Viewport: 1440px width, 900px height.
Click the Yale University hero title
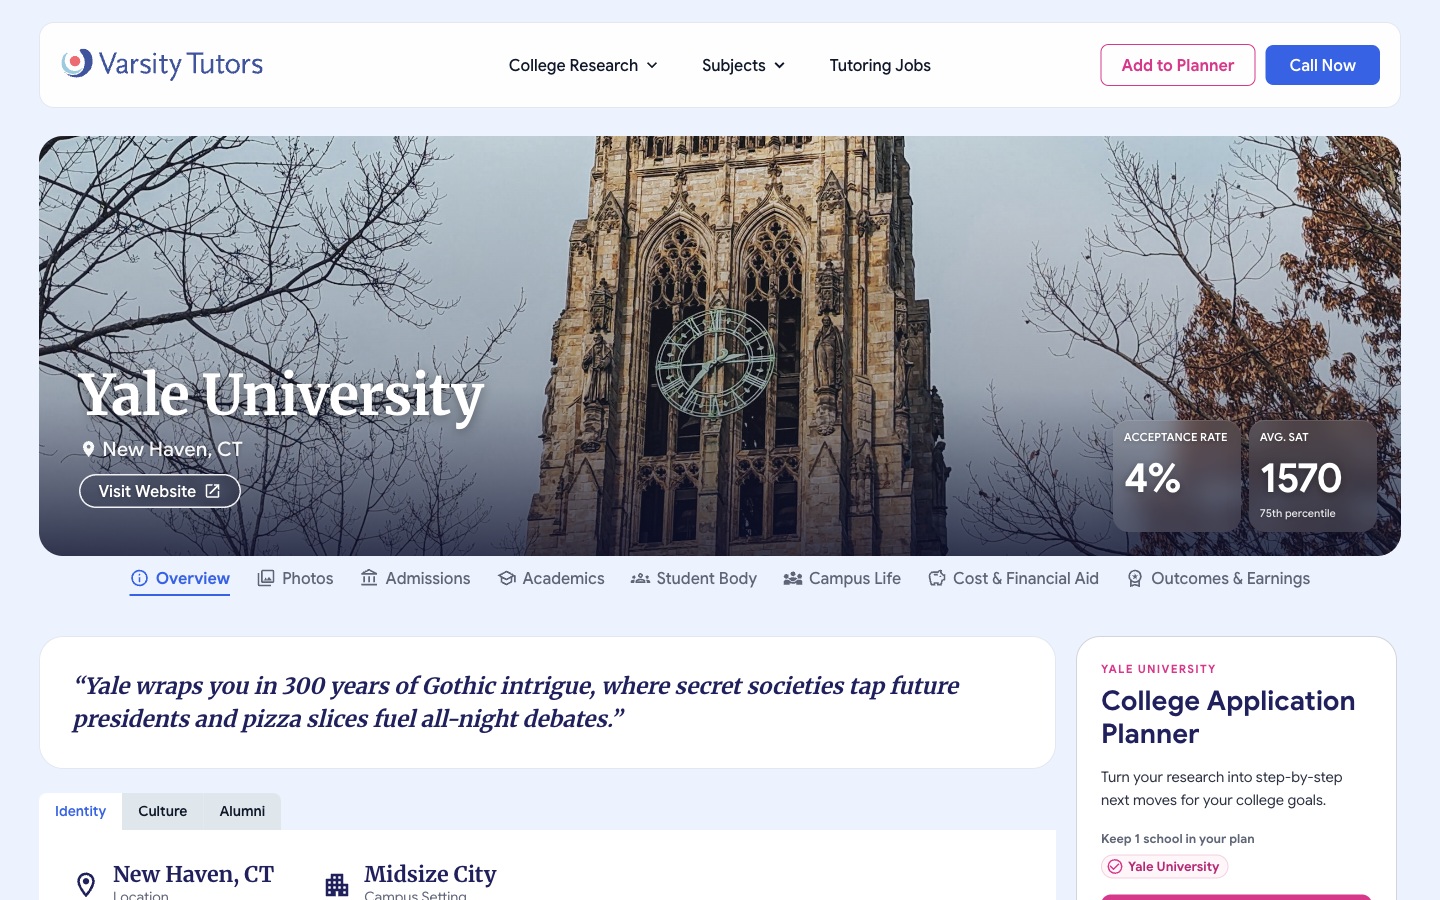click(x=282, y=394)
